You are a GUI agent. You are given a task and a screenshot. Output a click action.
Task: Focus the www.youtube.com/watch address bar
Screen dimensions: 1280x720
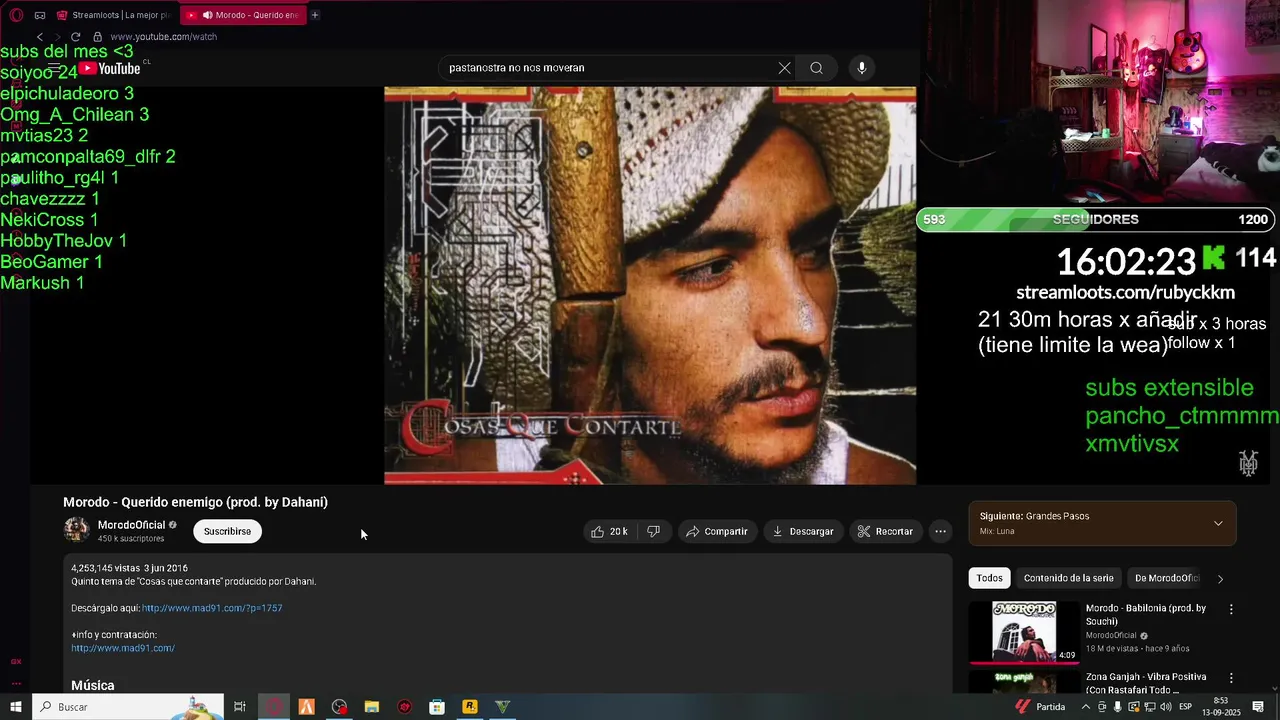(x=164, y=37)
